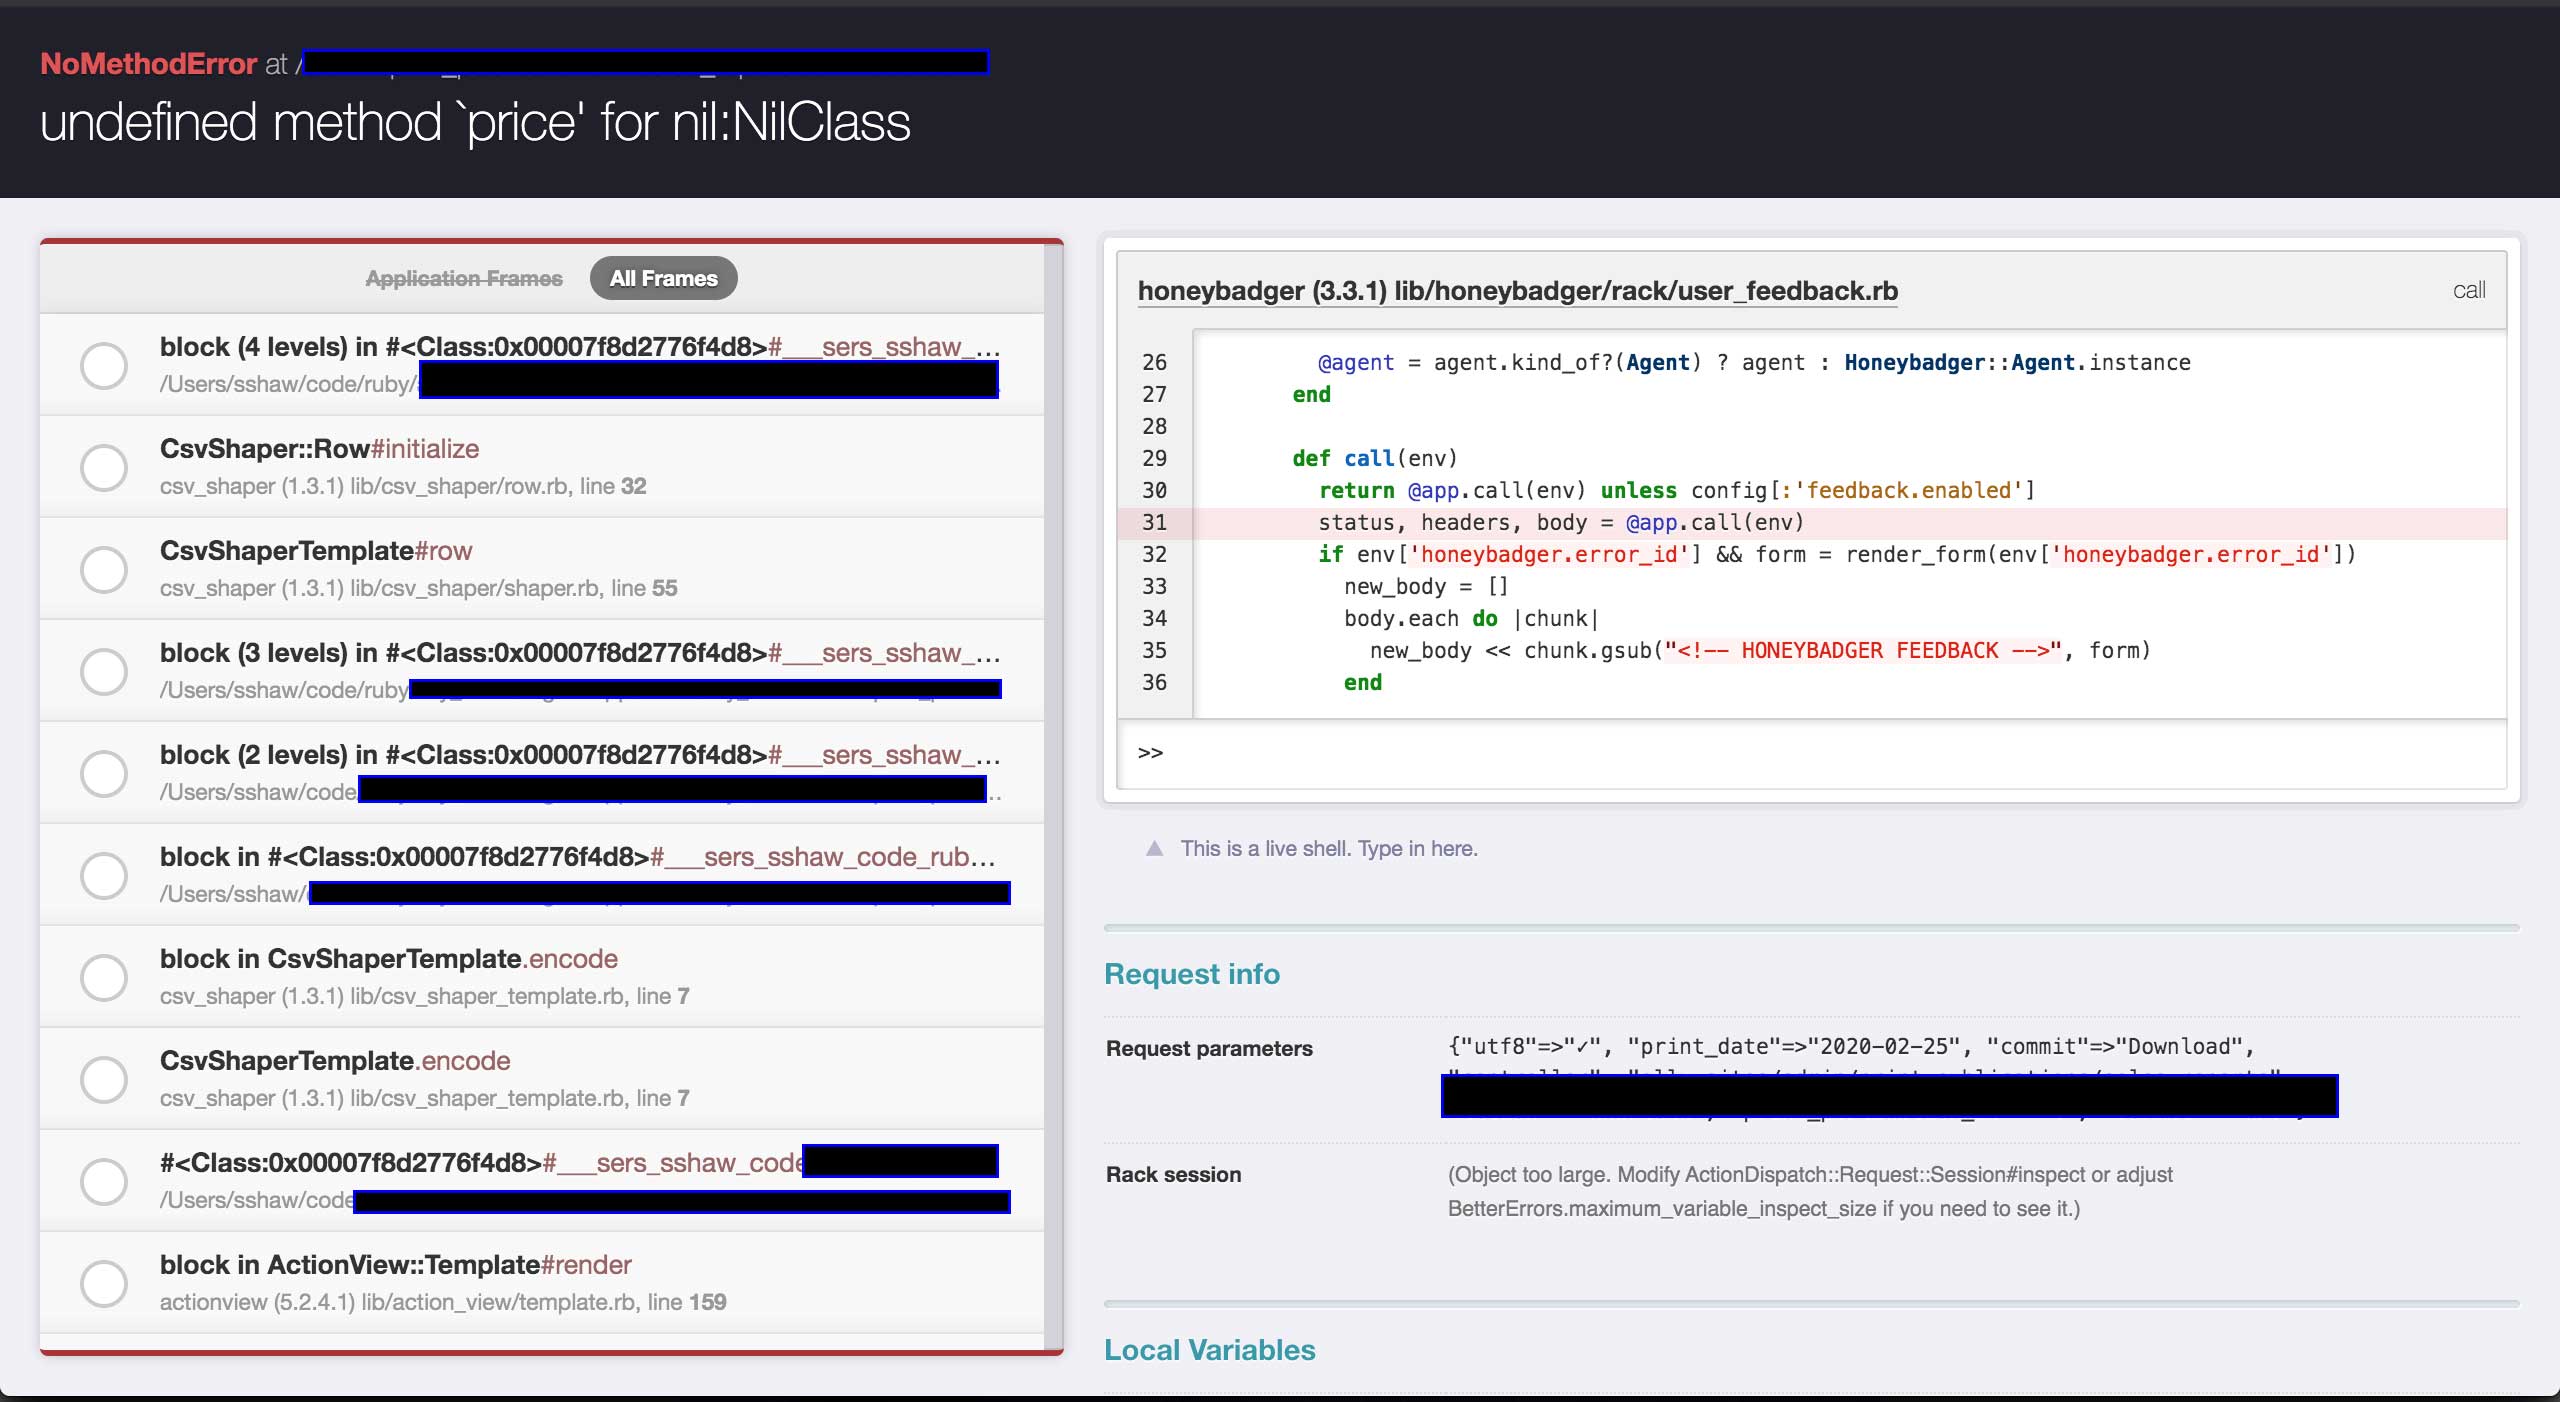Click the call label in the code panel header
Viewport: 2560px width, 1402px height.
pyautogui.click(x=2469, y=290)
